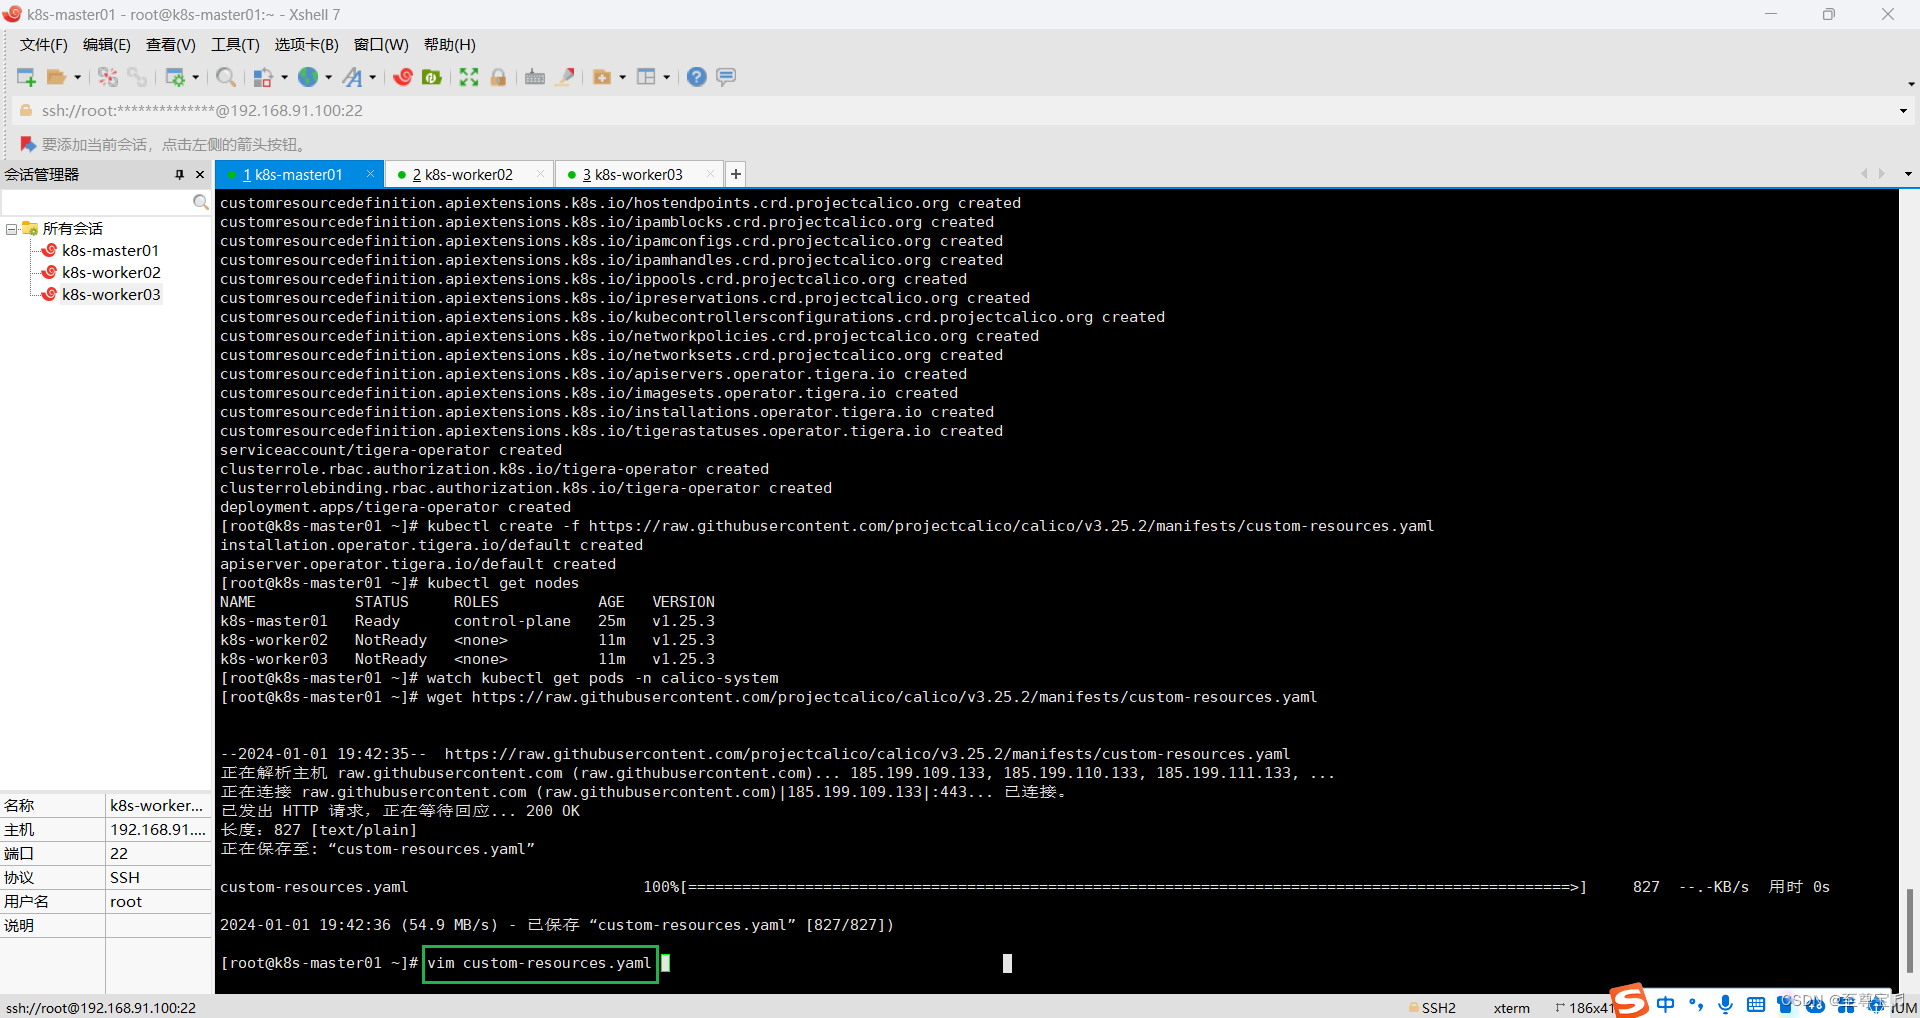Click the add current session flag arrow
Viewport: 1920px width, 1018px height.
point(28,144)
